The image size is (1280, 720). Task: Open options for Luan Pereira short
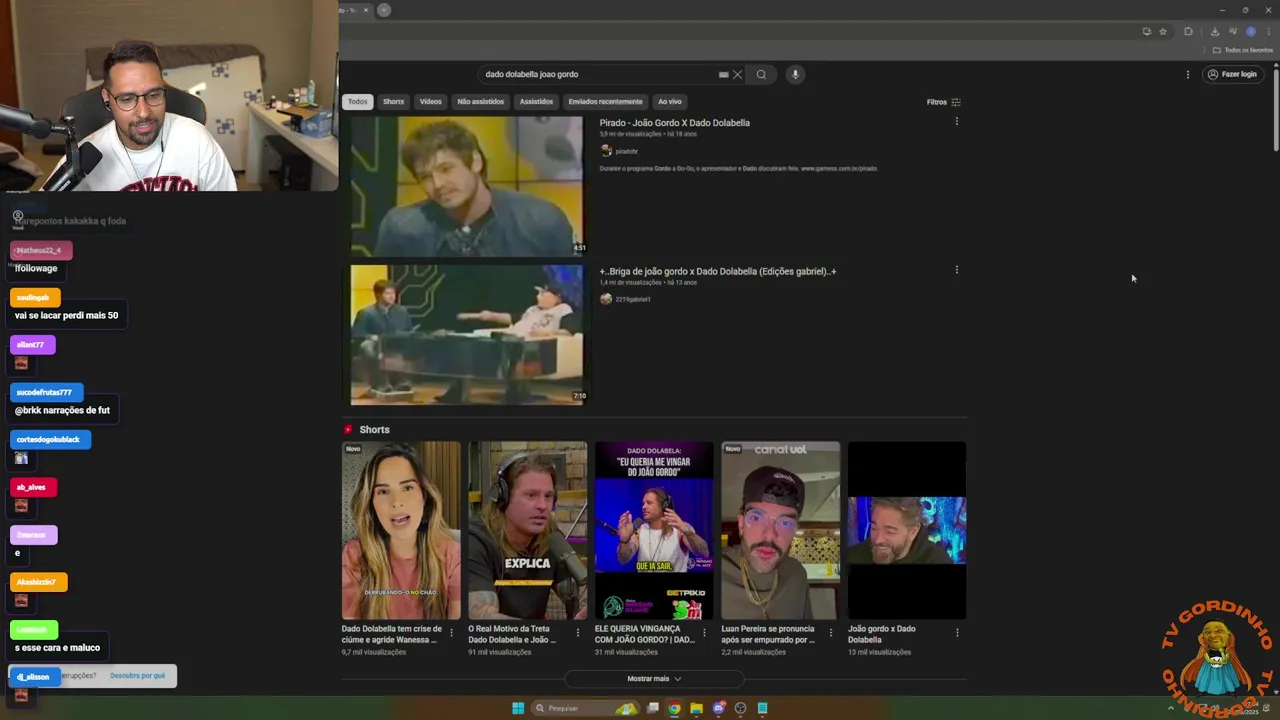830,633
